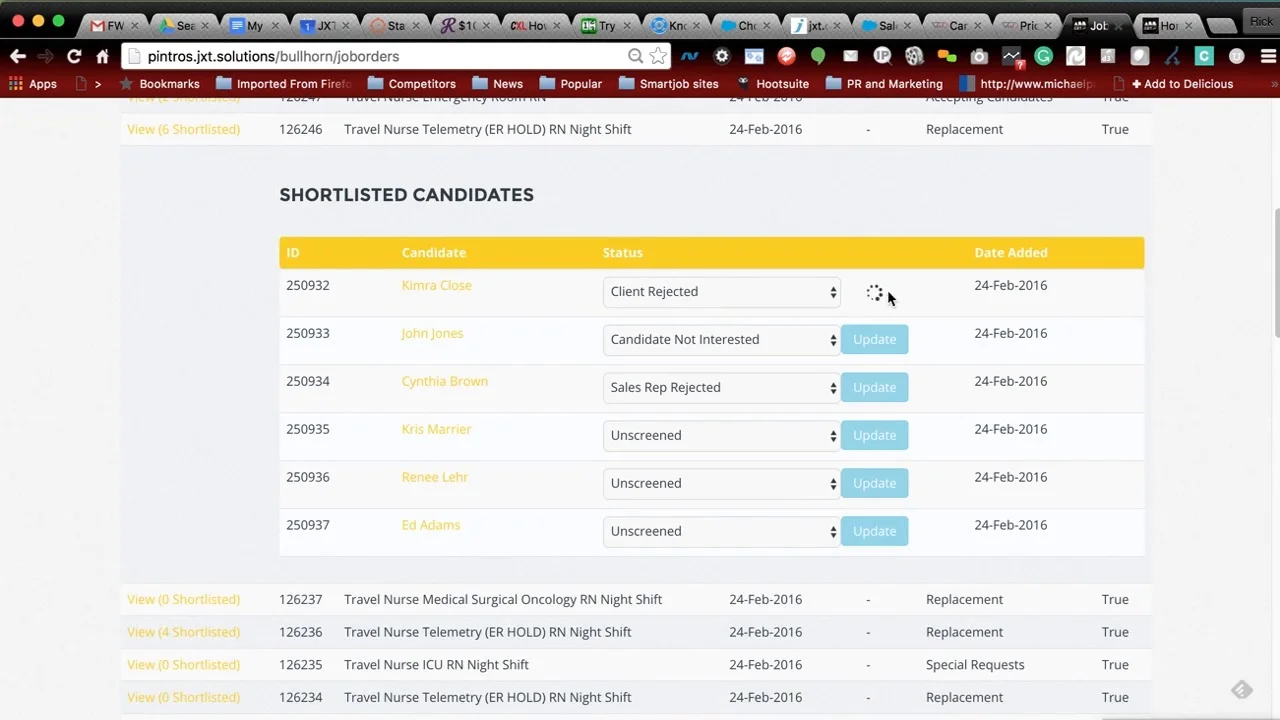Open the Kimra Close candidate link

[x=436, y=286]
